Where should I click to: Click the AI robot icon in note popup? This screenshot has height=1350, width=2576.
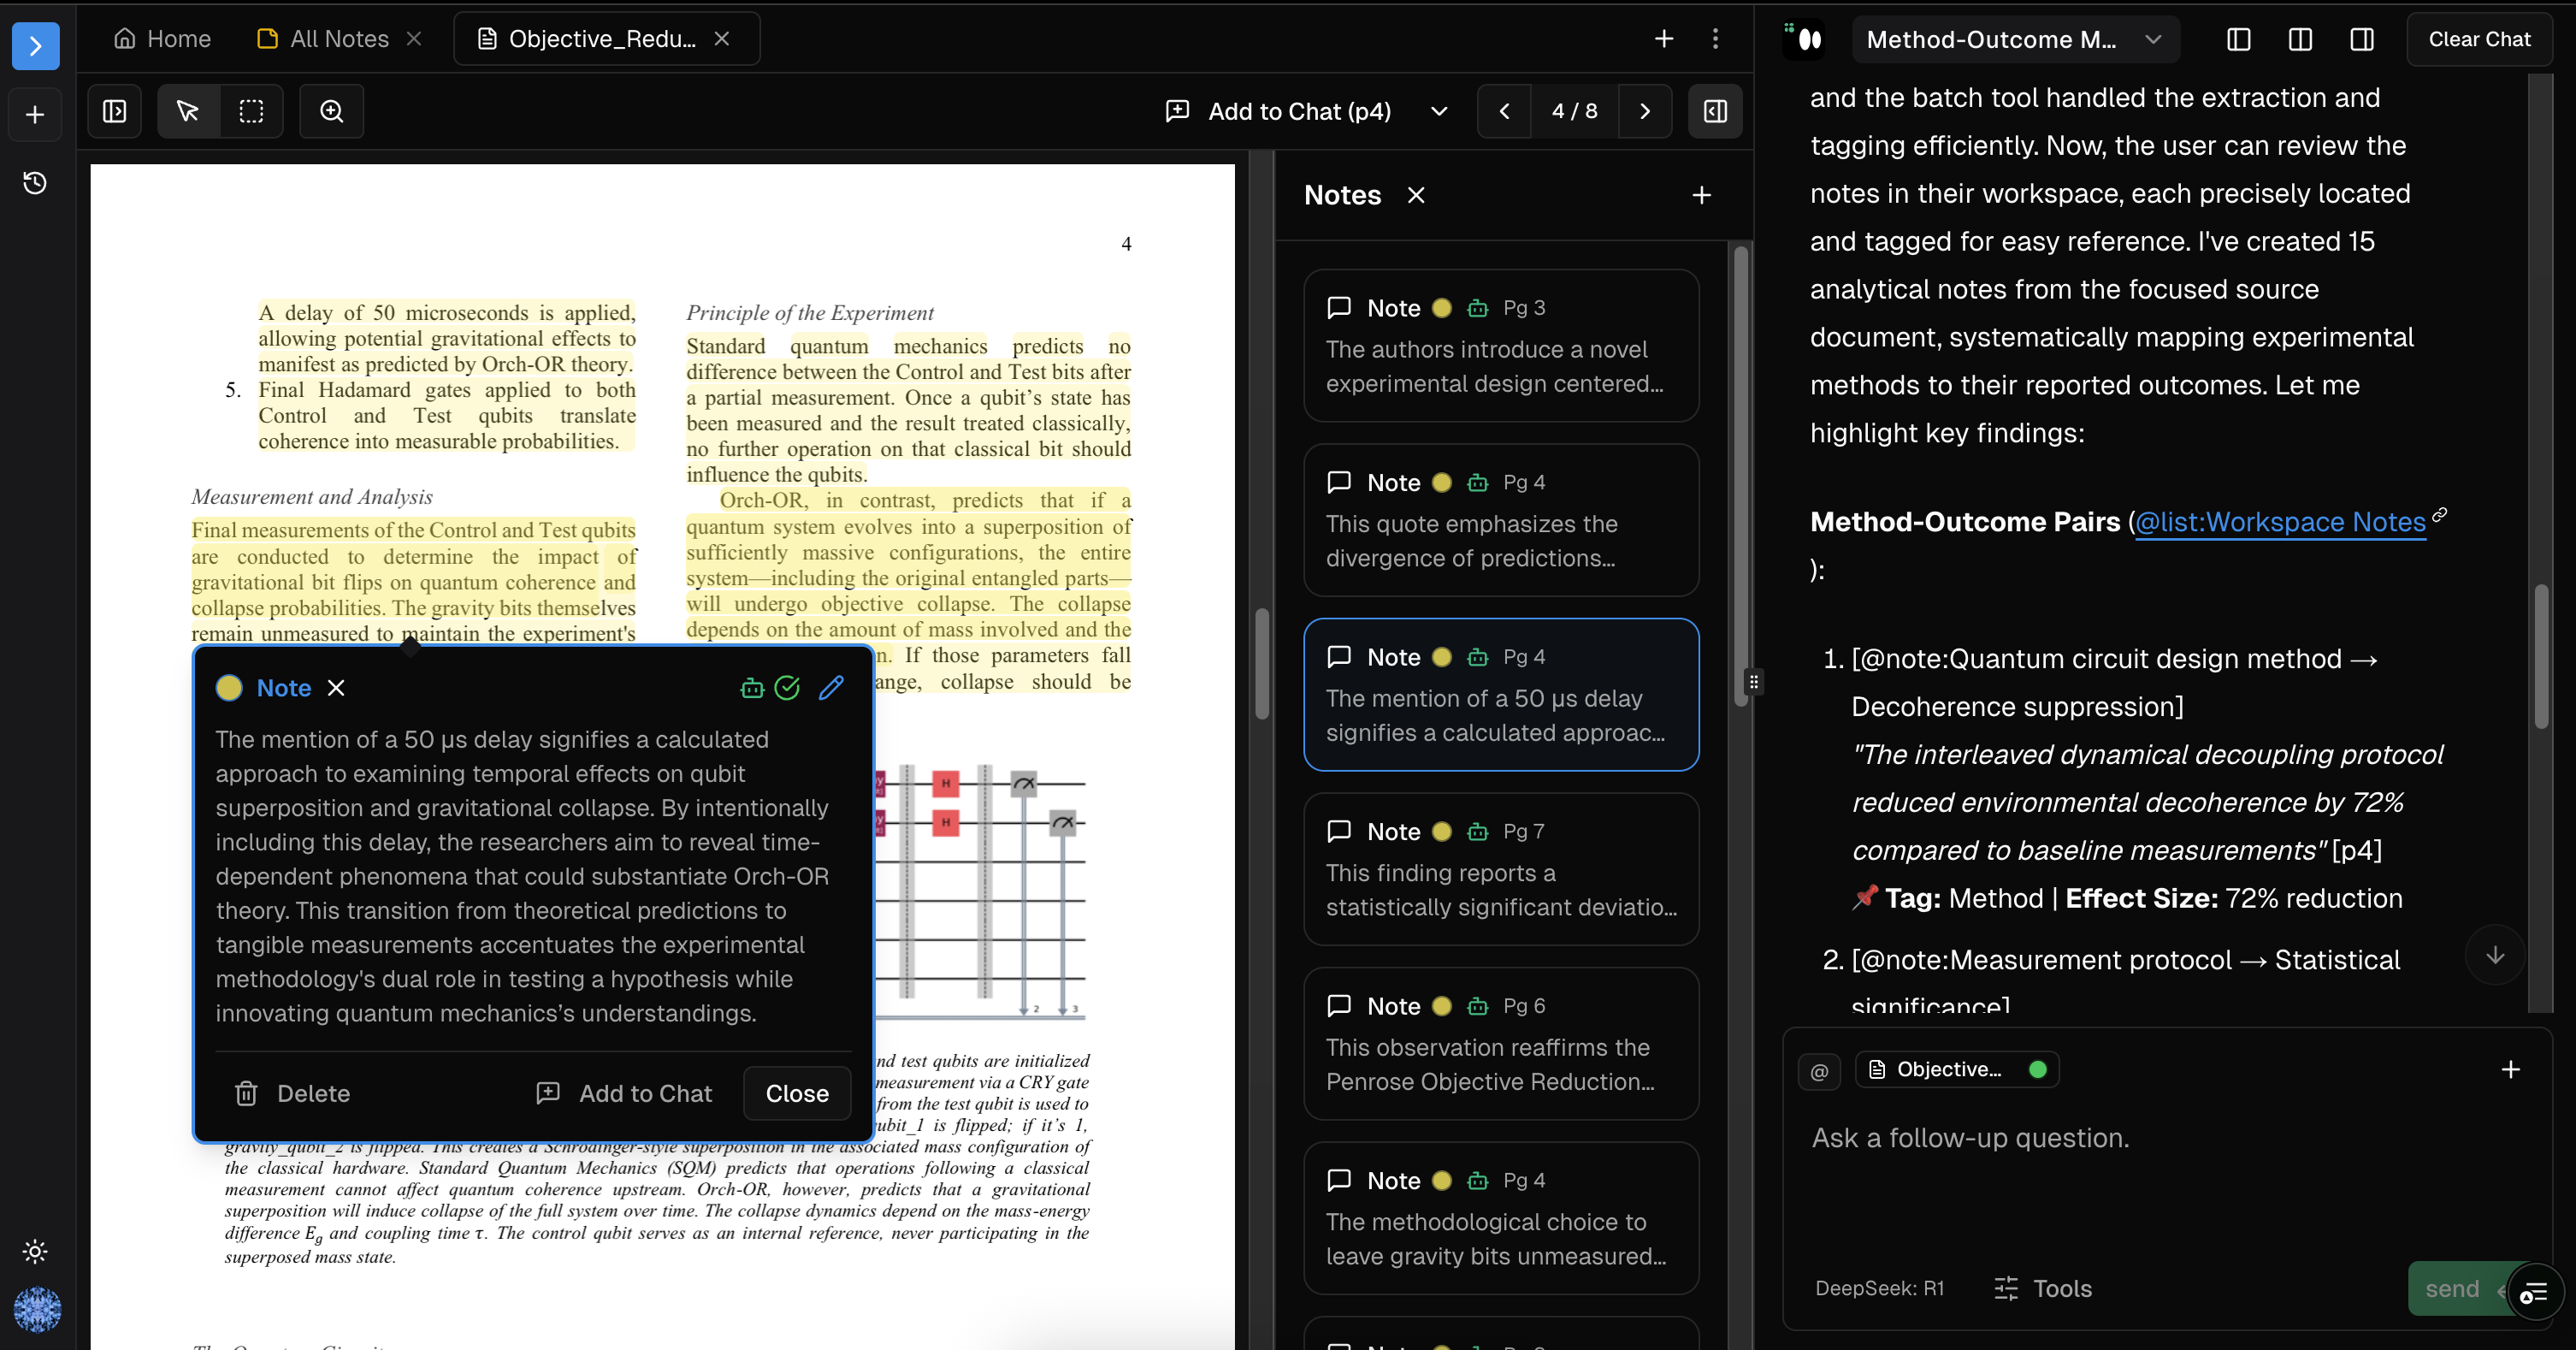[x=752, y=687]
